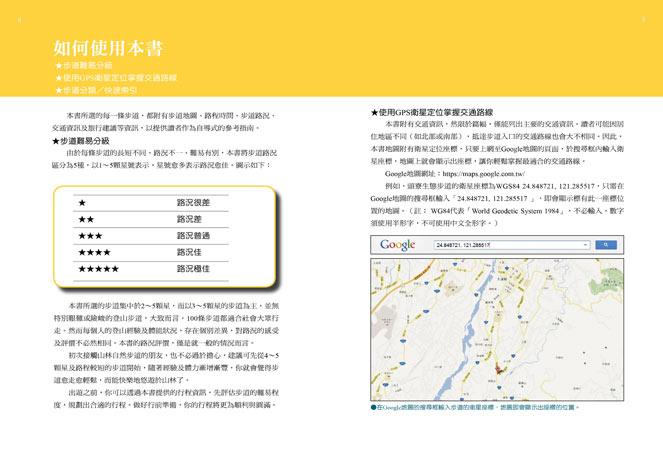Click the green caption text below the map
The image size is (663, 449).
[475, 408]
